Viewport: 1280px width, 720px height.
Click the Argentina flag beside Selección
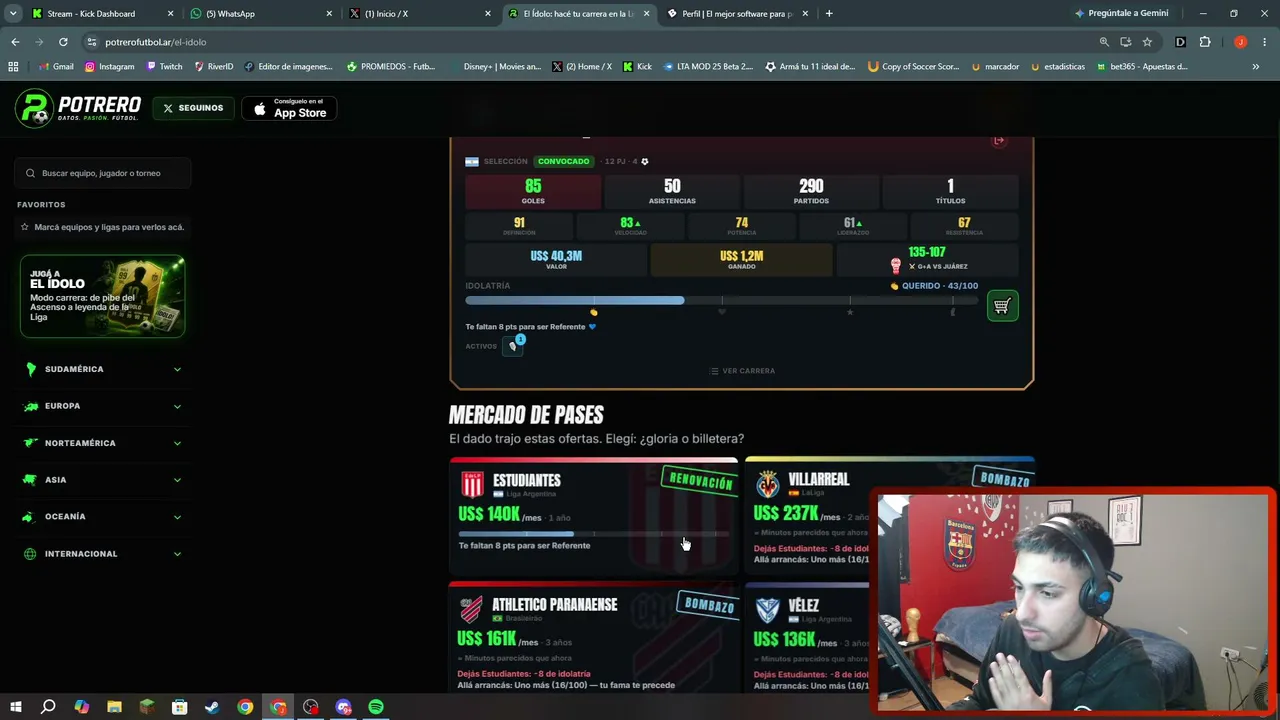coord(472,162)
